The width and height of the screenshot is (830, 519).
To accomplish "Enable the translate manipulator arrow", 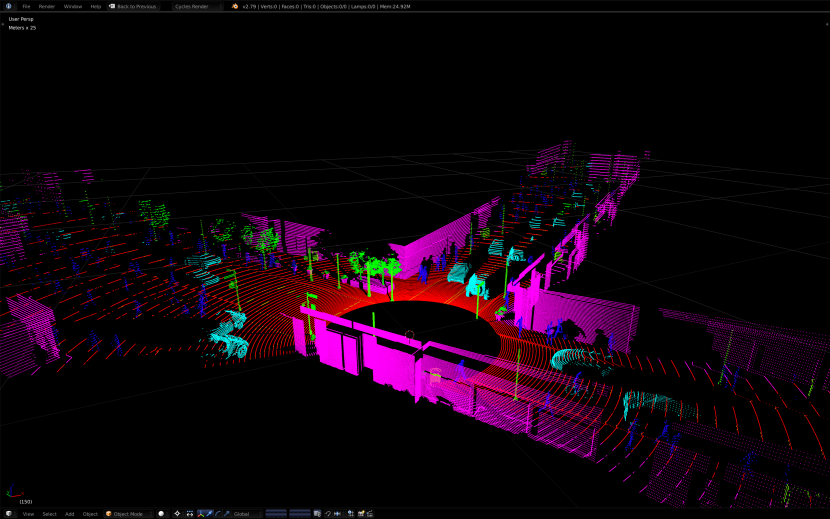I will (x=209, y=514).
